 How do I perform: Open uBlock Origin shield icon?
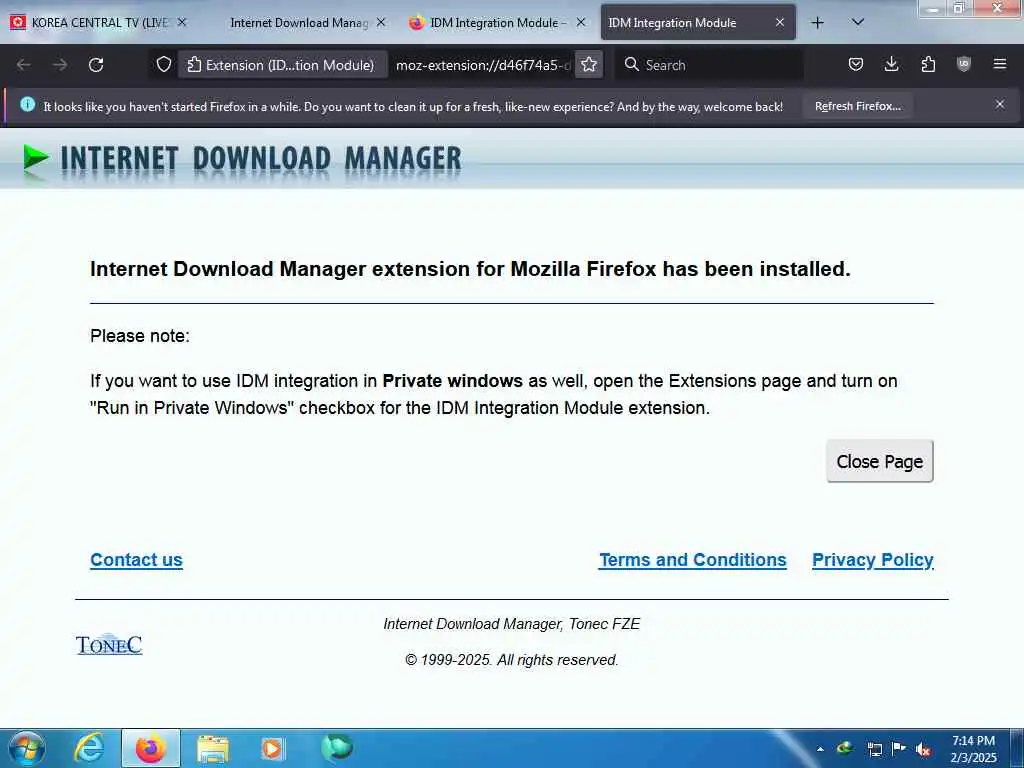964,65
